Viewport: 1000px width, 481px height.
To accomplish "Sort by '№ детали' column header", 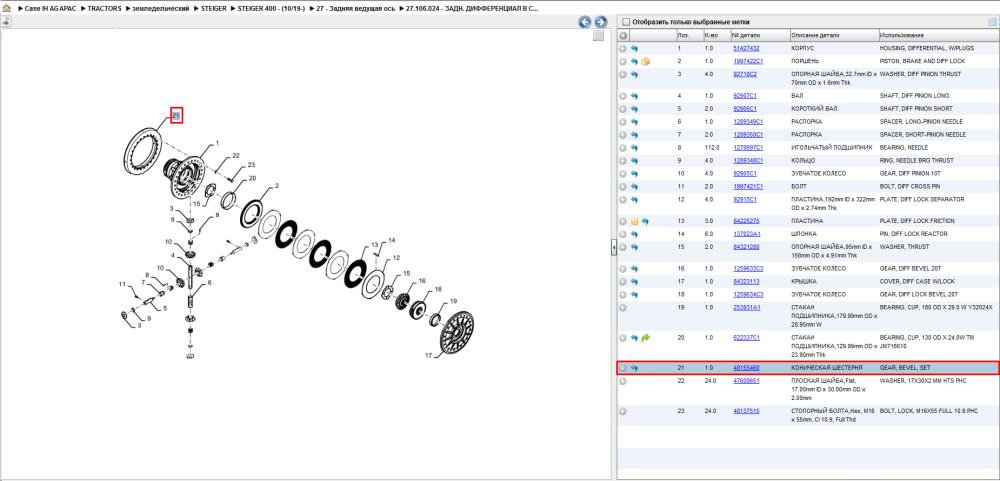I will point(759,35).
